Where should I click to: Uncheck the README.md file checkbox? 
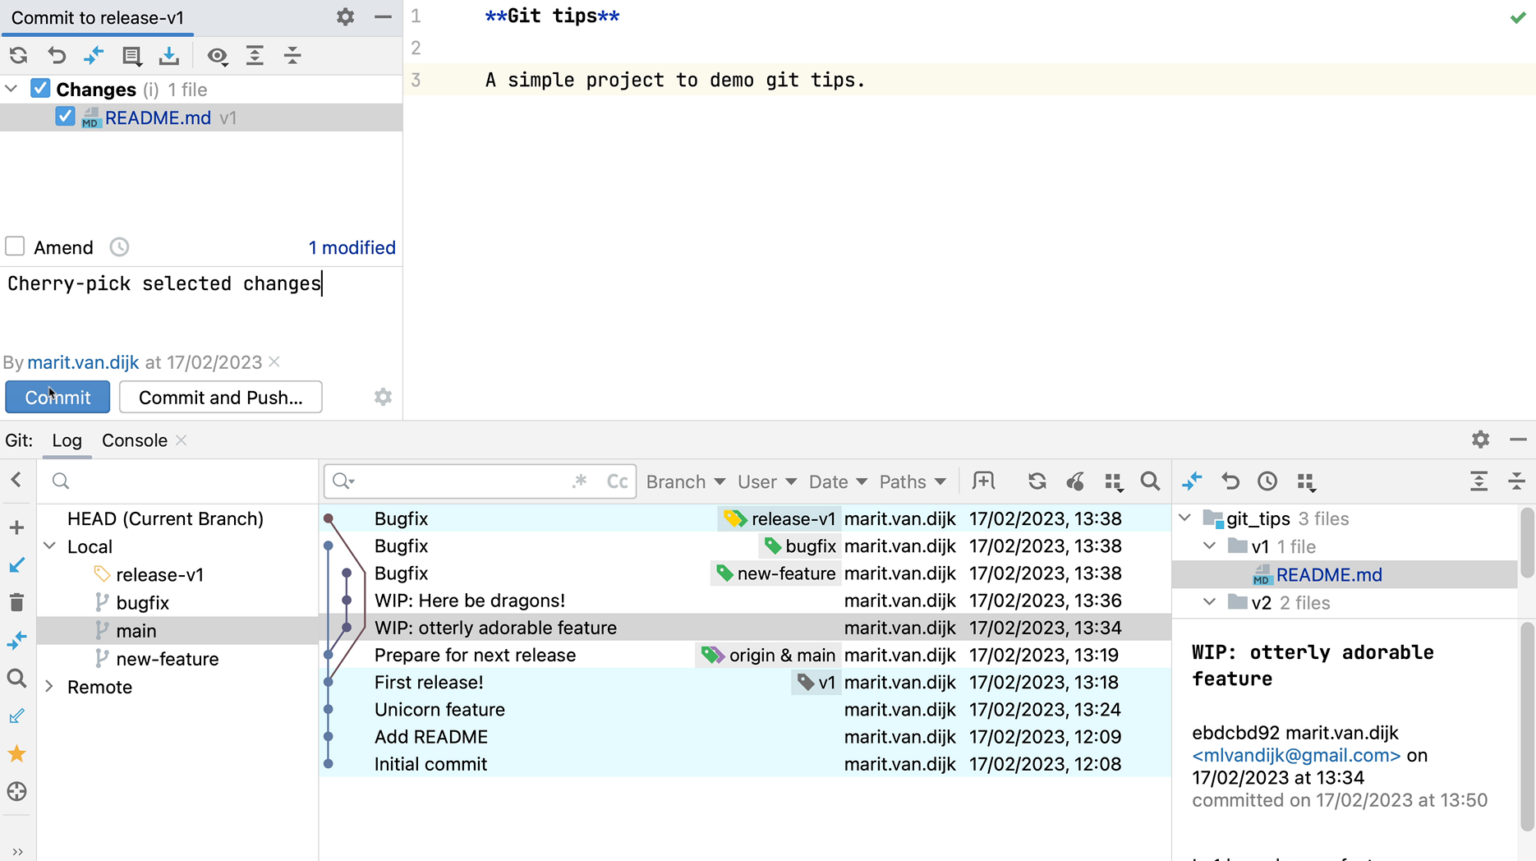coord(65,117)
